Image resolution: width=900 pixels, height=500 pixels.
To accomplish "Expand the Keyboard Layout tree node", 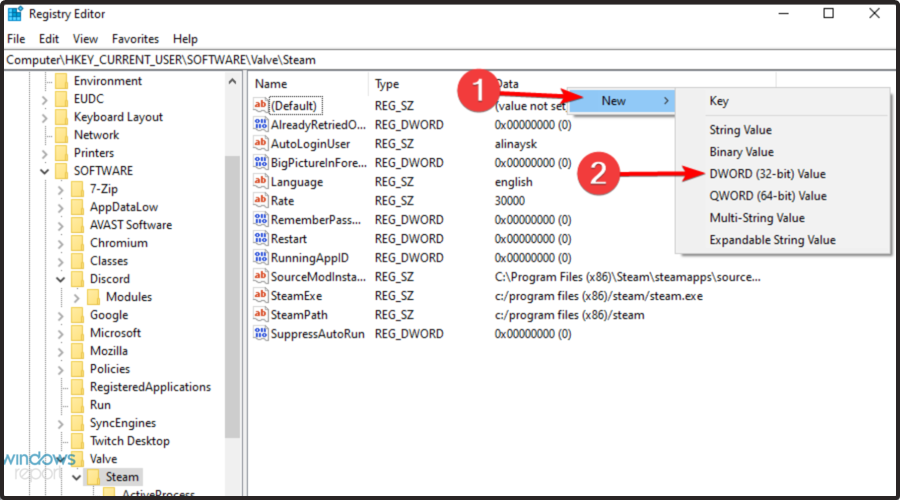I will [44, 118].
